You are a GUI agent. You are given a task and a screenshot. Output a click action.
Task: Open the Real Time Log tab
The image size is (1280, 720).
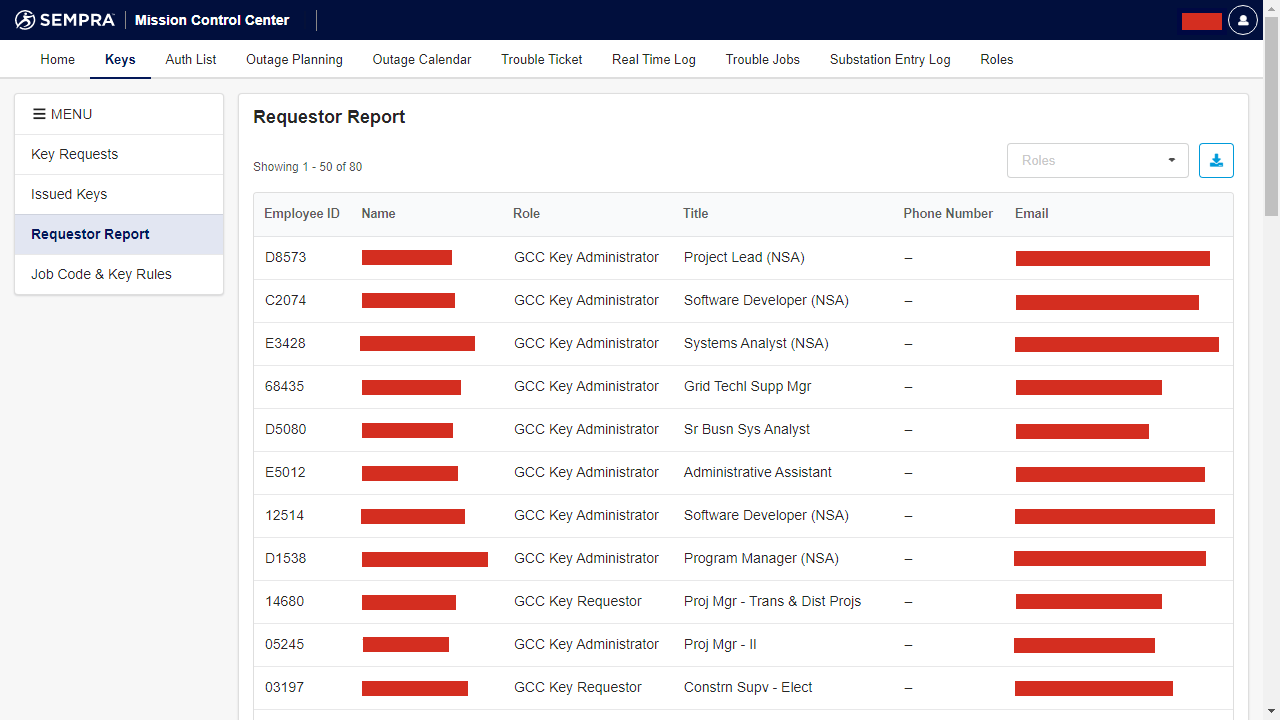coord(653,59)
